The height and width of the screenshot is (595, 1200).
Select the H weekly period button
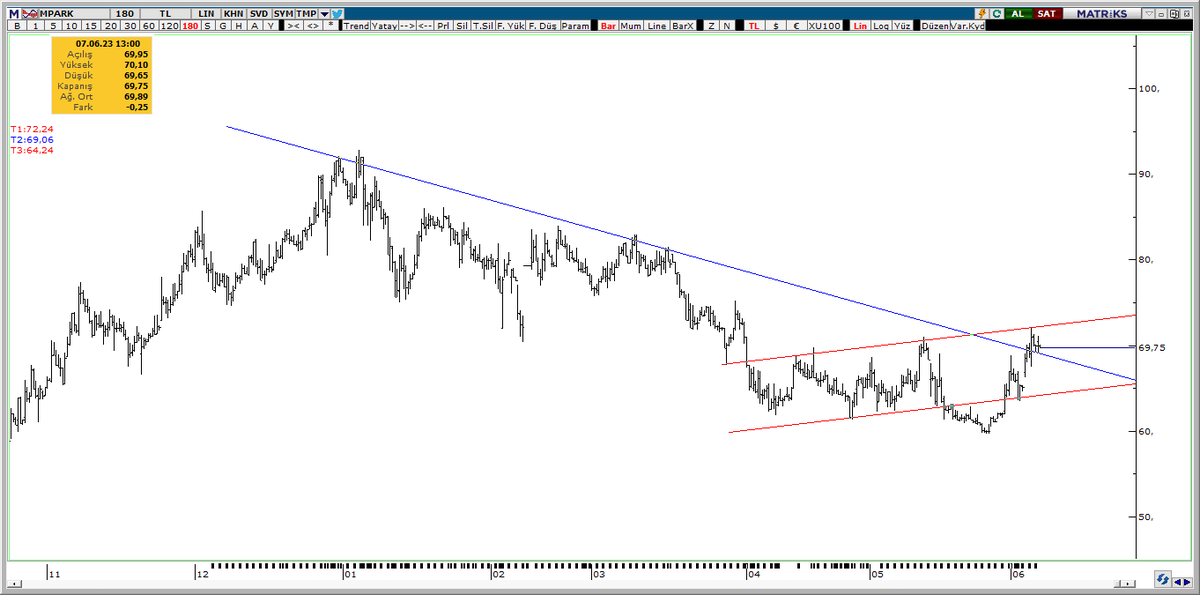click(239, 26)
